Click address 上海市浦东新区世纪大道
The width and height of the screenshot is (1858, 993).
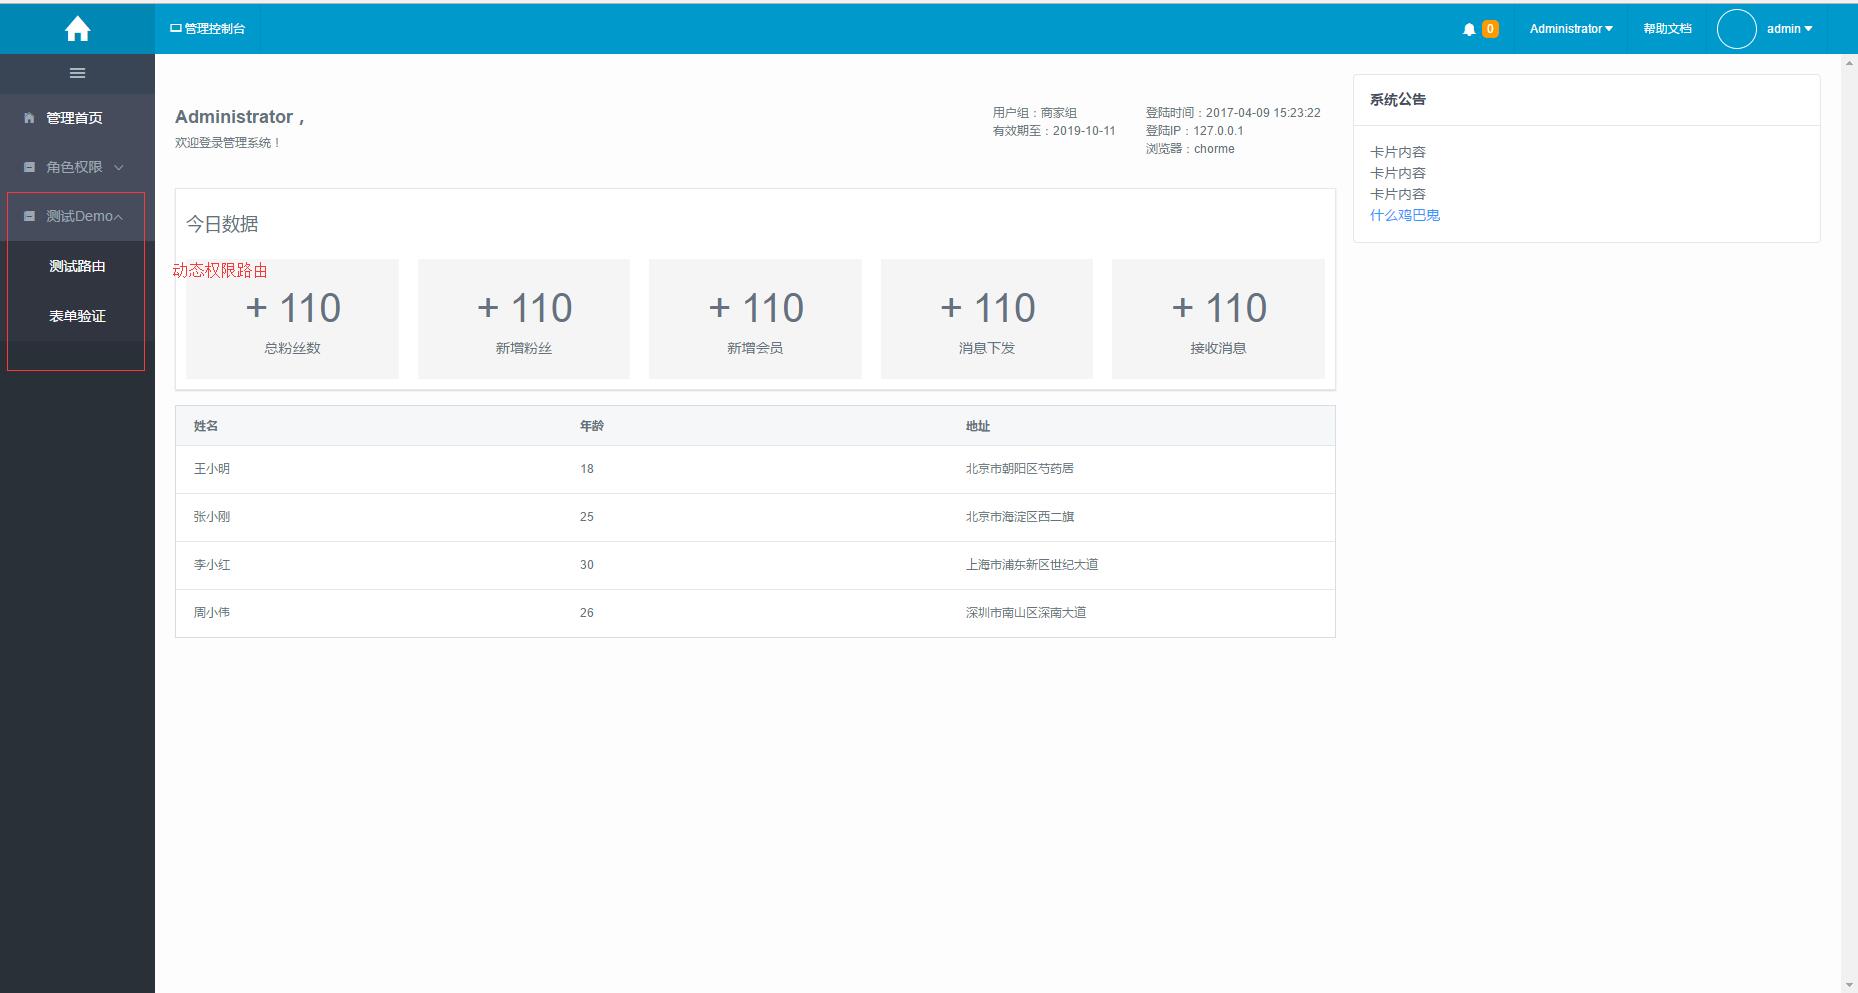coord(1032,565)
